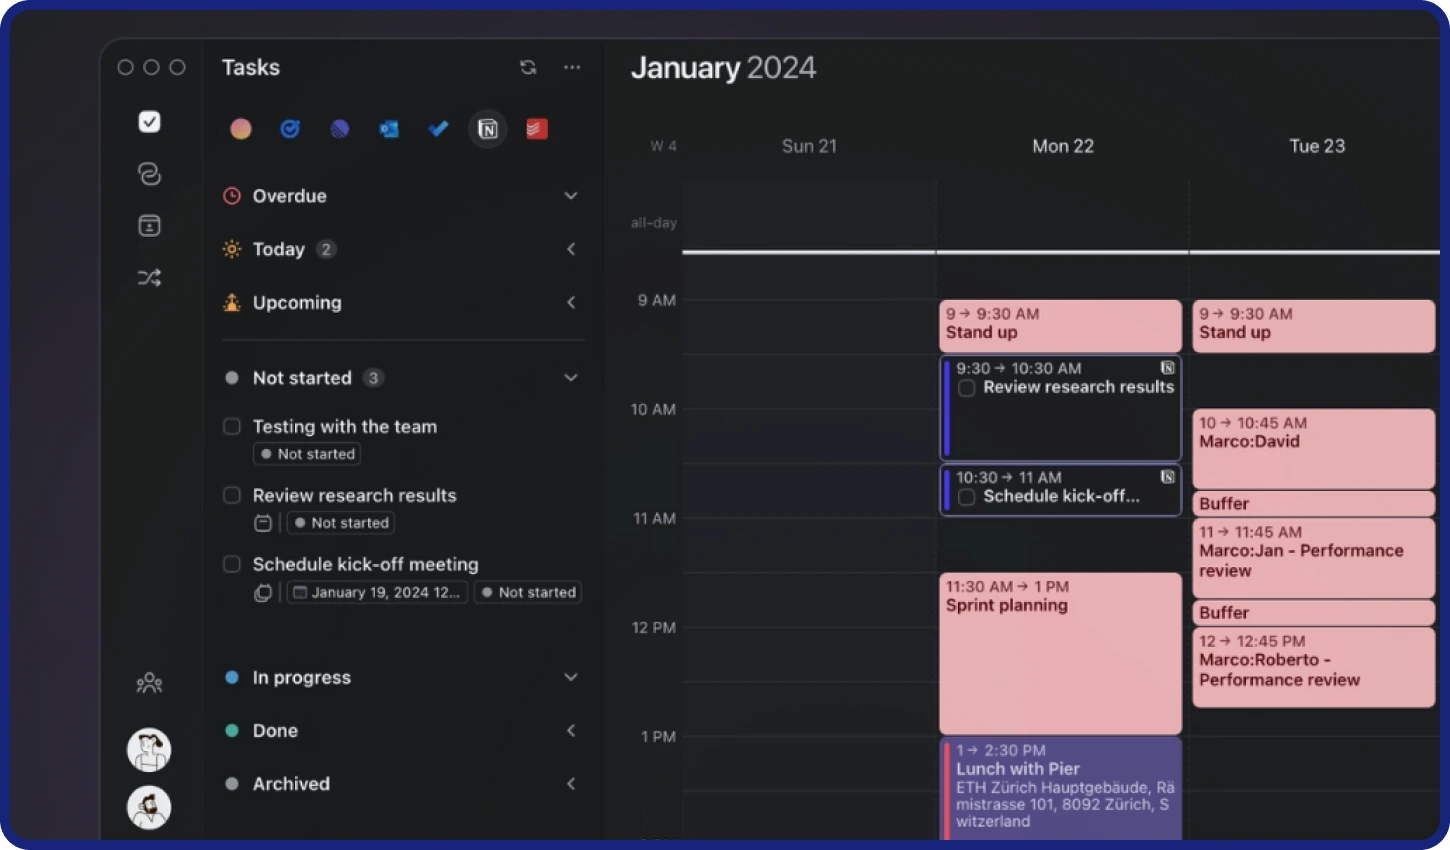Screen dimensions: 1450x850
Task: Open the Tasks more options menu
Action: tap(572, 67)
